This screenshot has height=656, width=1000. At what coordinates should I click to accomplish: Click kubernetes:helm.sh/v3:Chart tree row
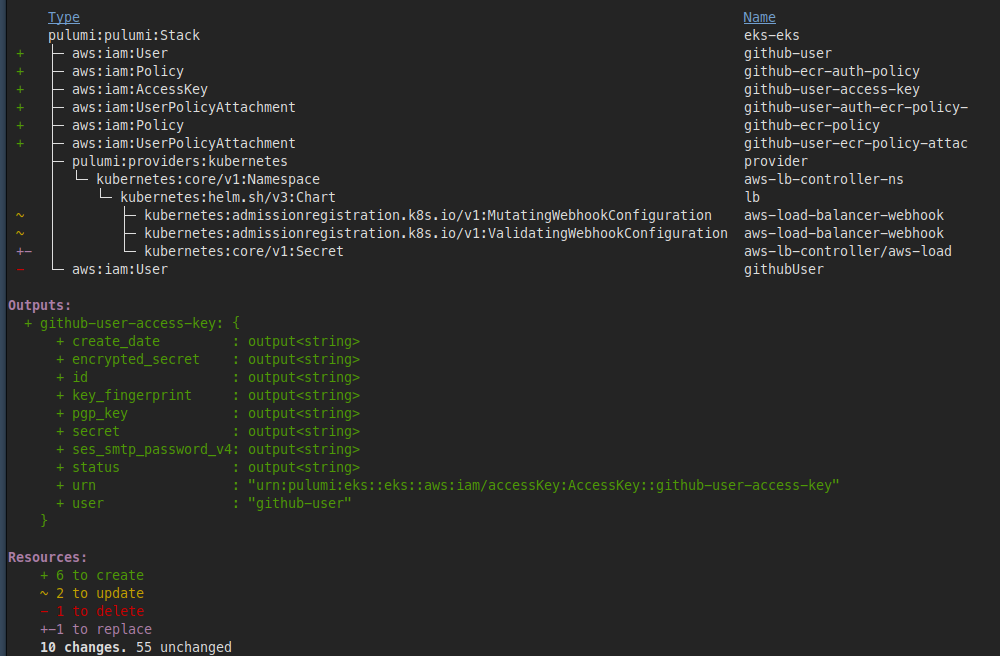(x=228, y=197)
